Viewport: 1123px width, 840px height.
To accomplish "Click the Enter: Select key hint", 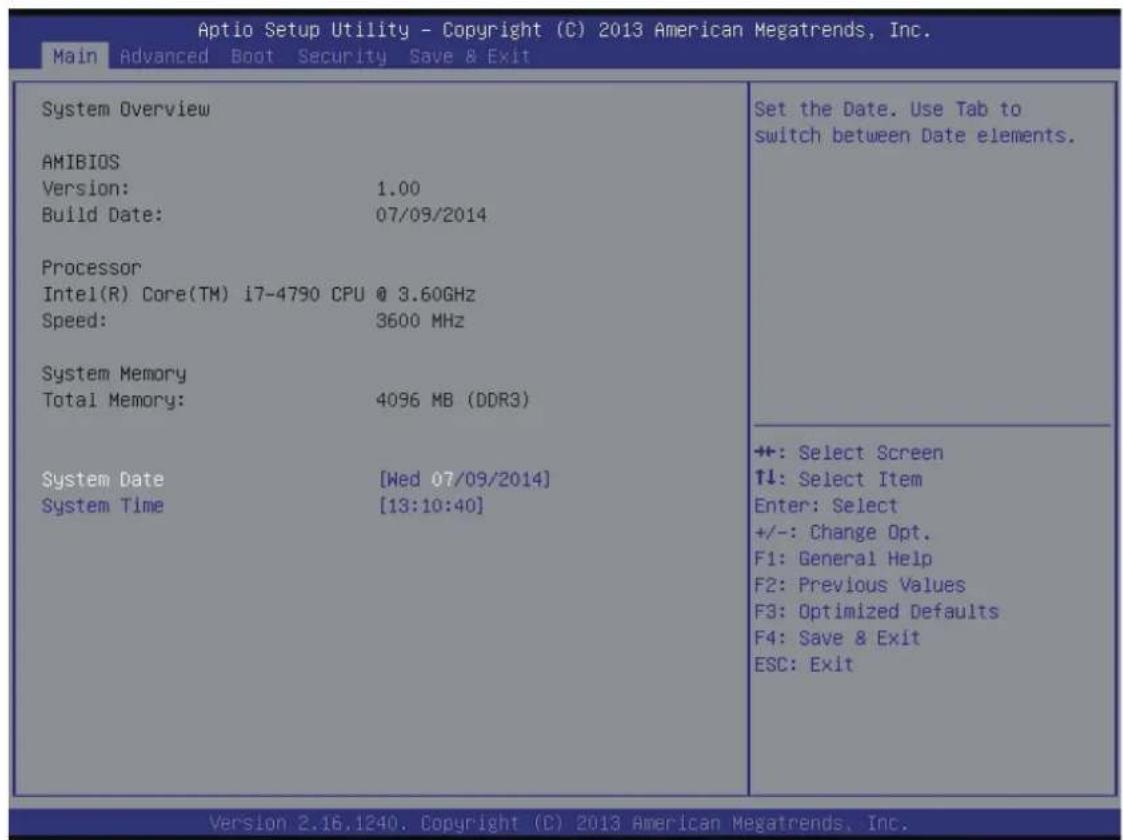I will 826,506.
